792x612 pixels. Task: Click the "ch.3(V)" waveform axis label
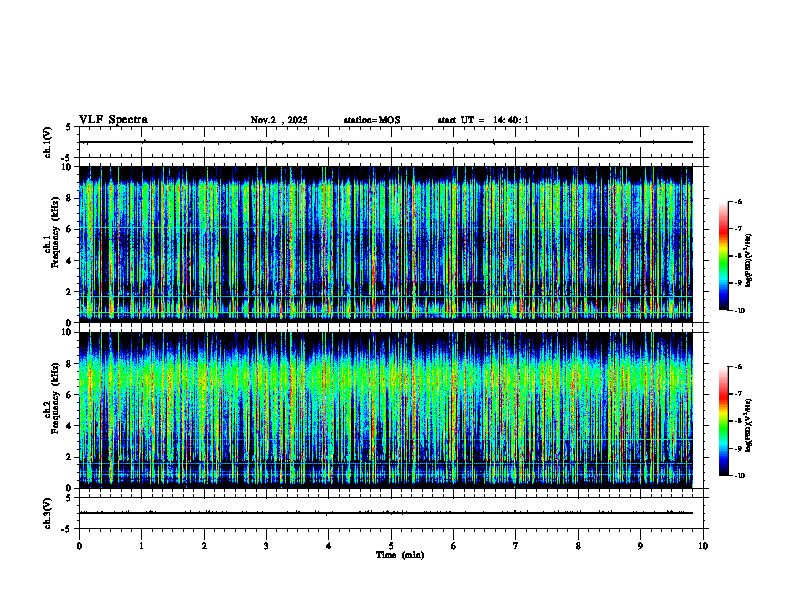coord(48,513)
